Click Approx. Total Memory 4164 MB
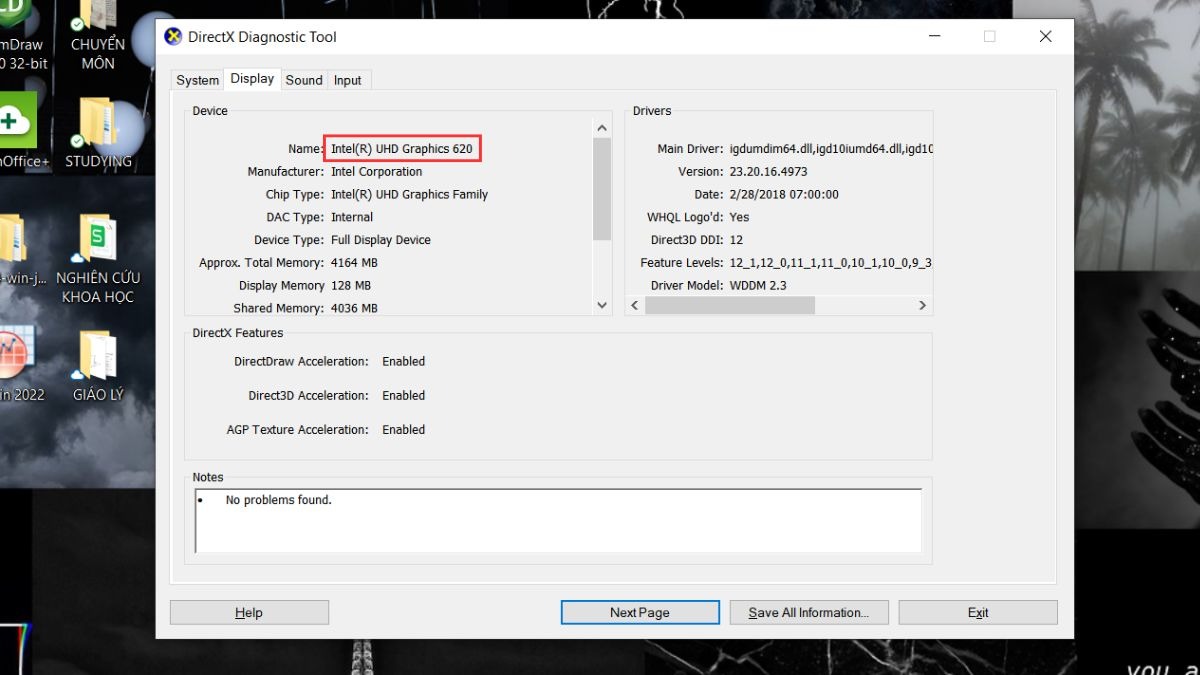 coord(354,263)
